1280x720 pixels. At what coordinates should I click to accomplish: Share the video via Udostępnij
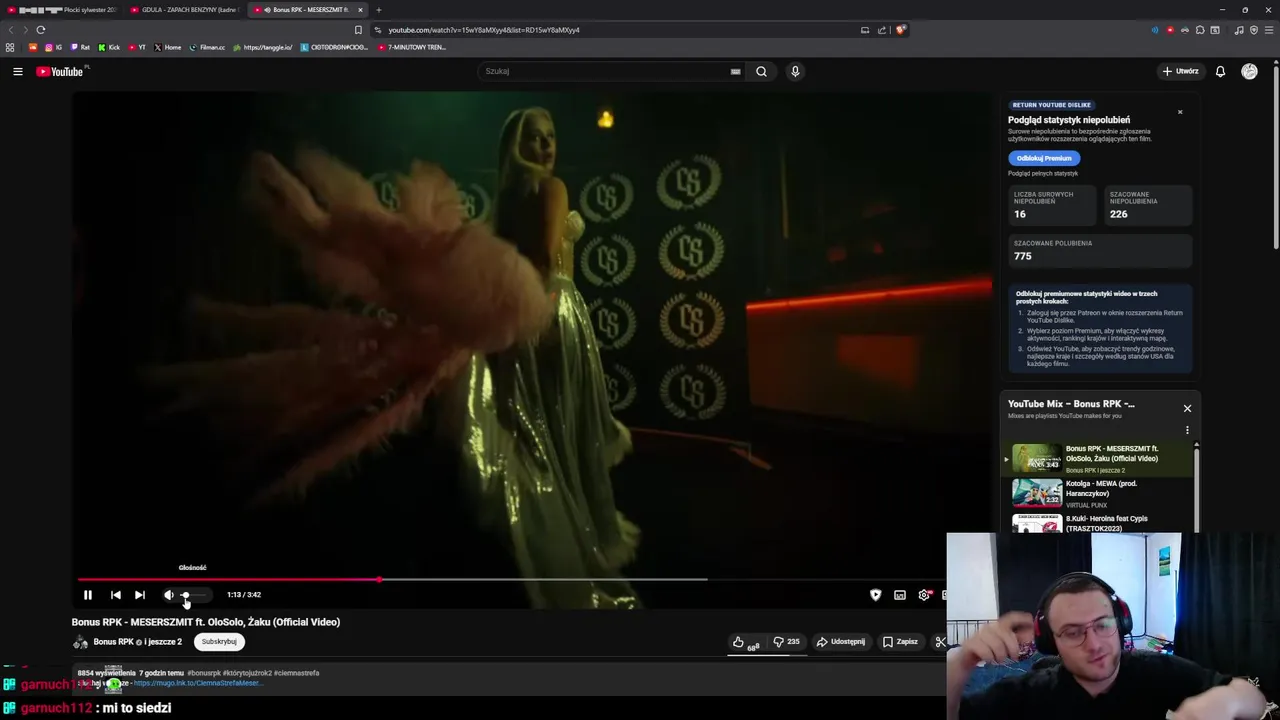(x=841, y=642)
